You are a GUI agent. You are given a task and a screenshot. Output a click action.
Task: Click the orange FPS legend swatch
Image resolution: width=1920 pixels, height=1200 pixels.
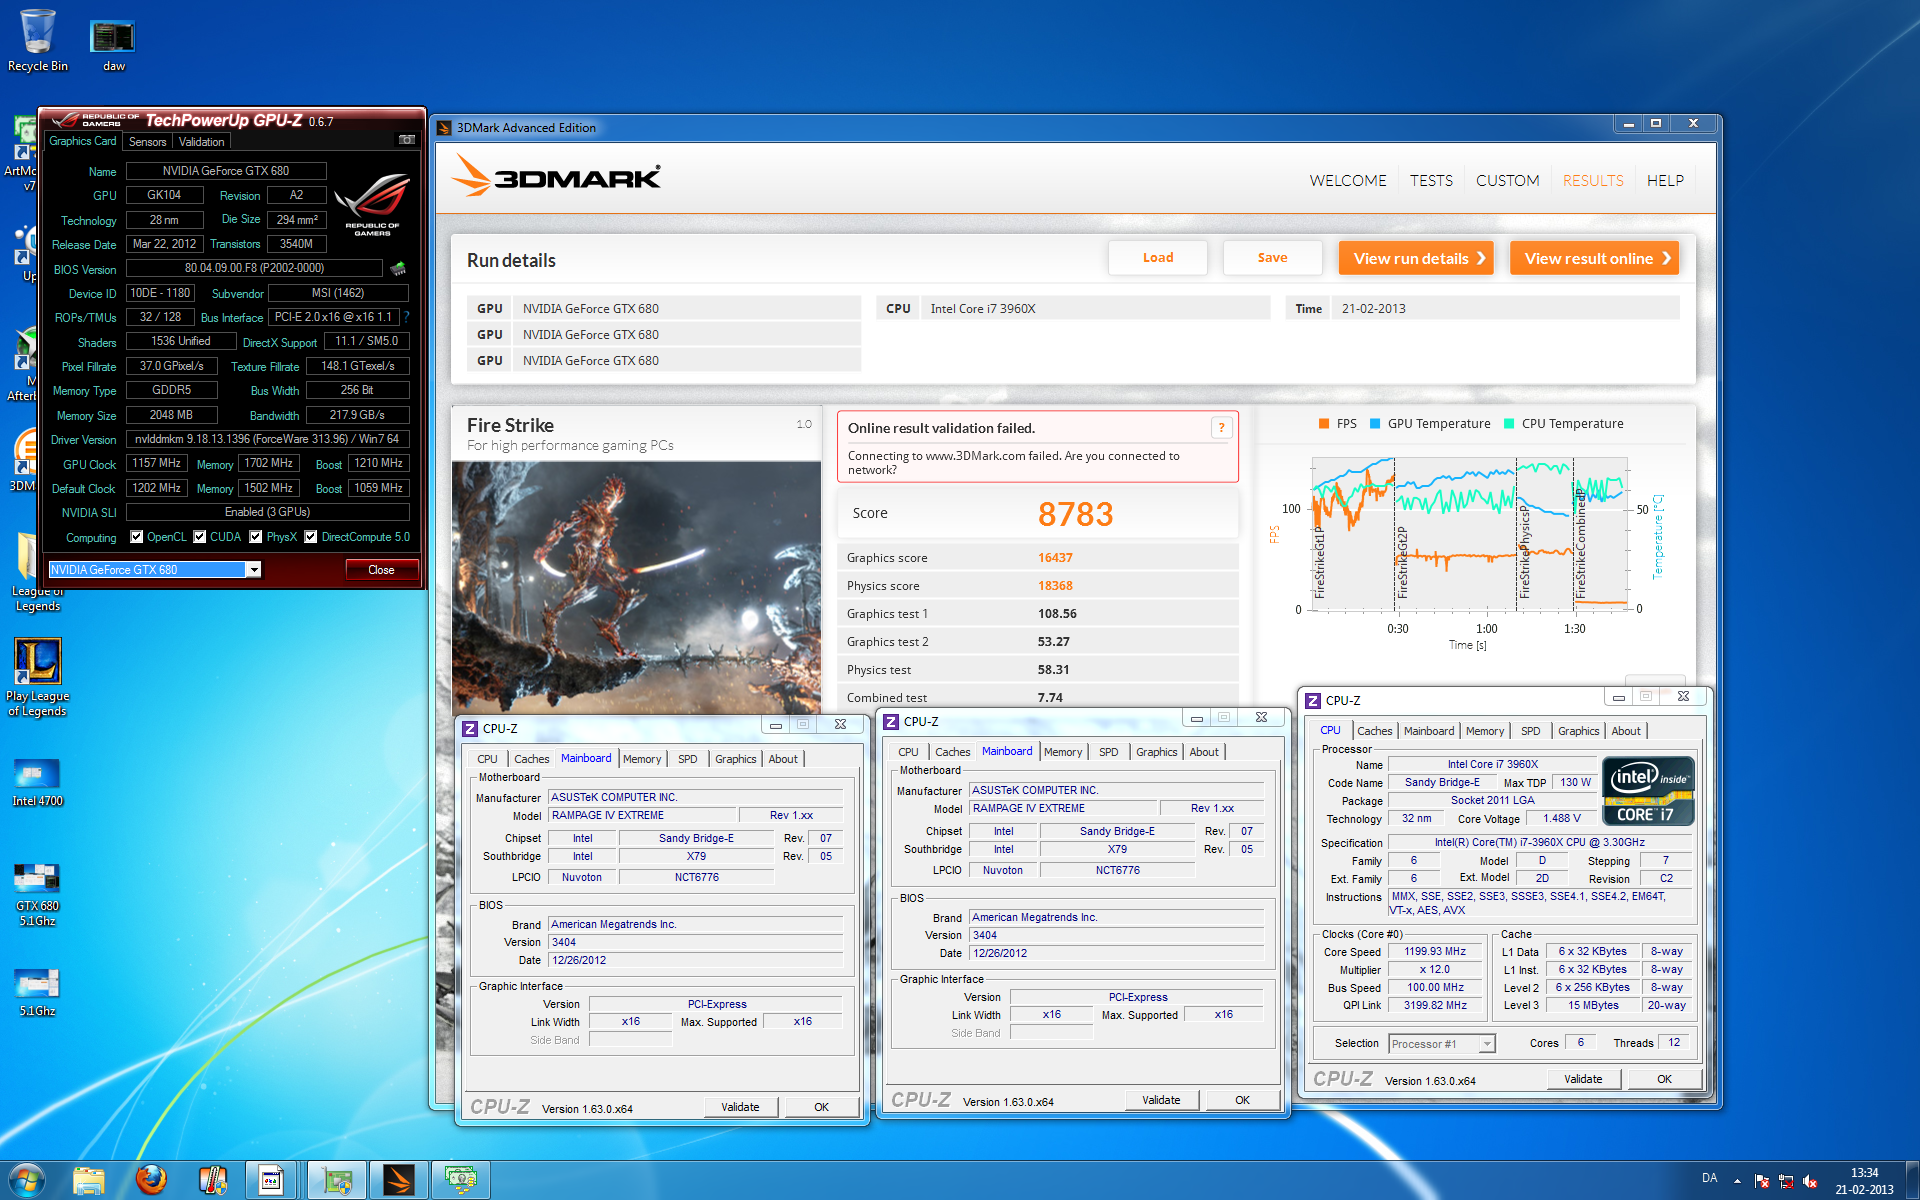point(1324,424)
